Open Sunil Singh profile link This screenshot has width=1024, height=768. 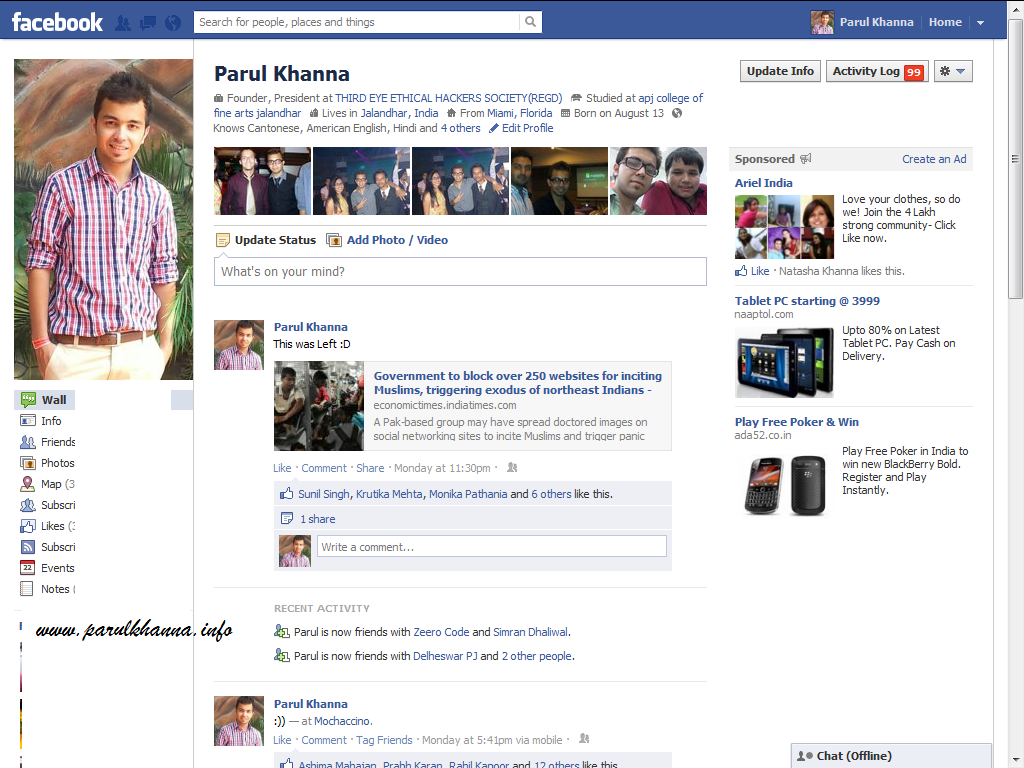point(324,494)
